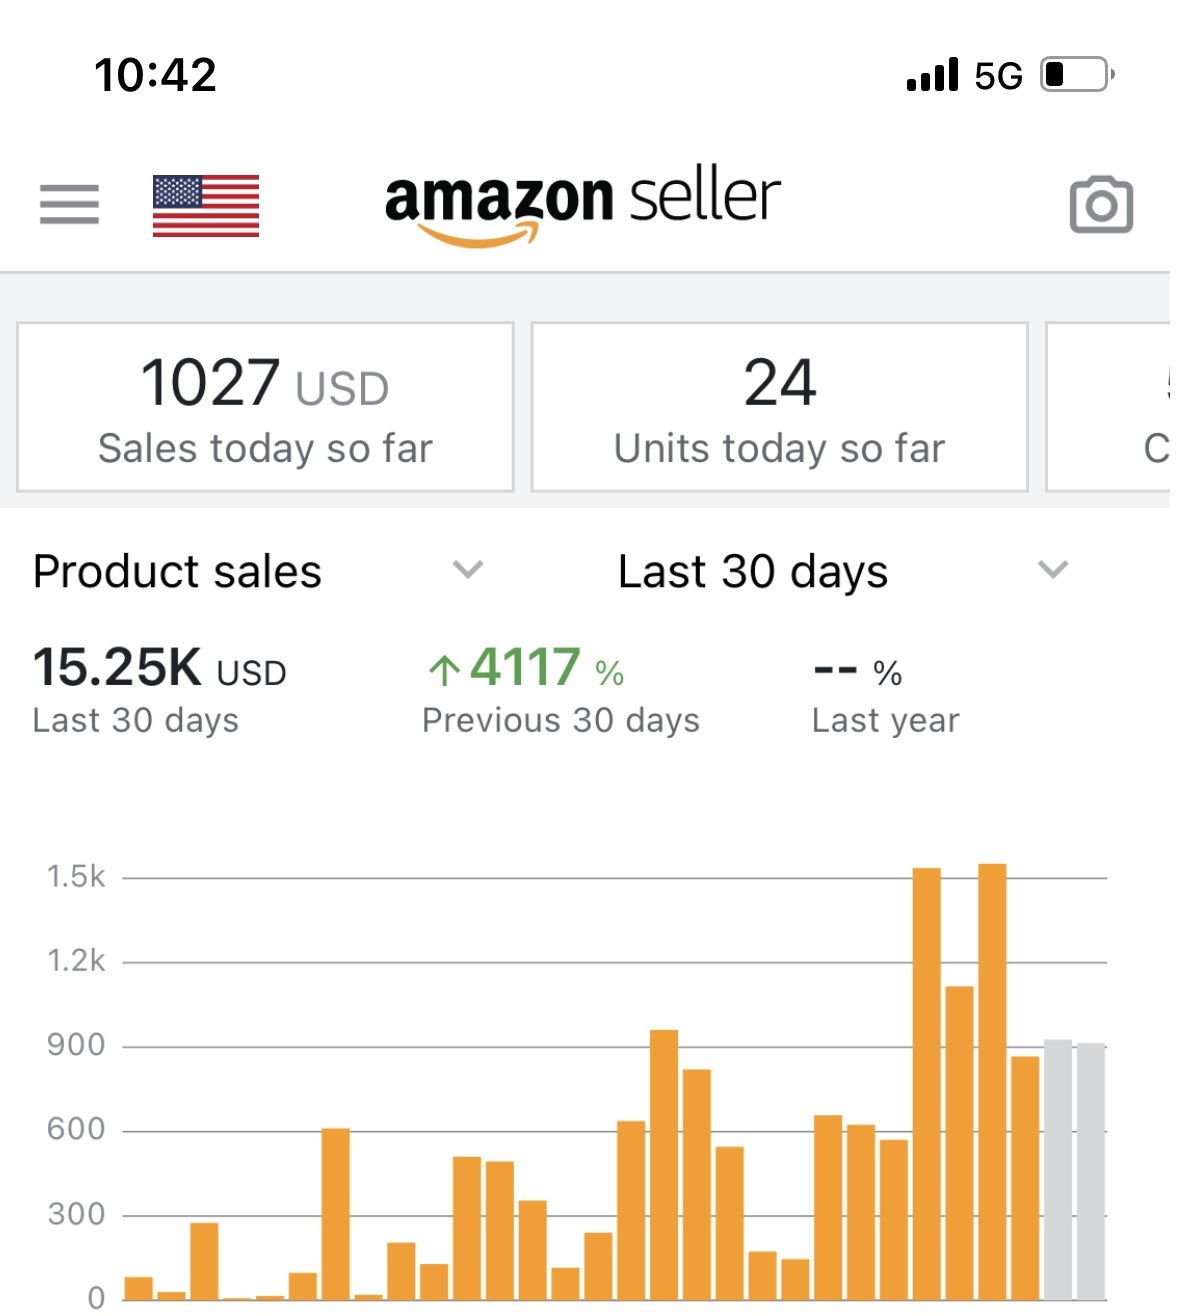Open the hamburger navigation menu
Image resolution: width=1184 pixels, height=1316 pixels.
[69, 204]
